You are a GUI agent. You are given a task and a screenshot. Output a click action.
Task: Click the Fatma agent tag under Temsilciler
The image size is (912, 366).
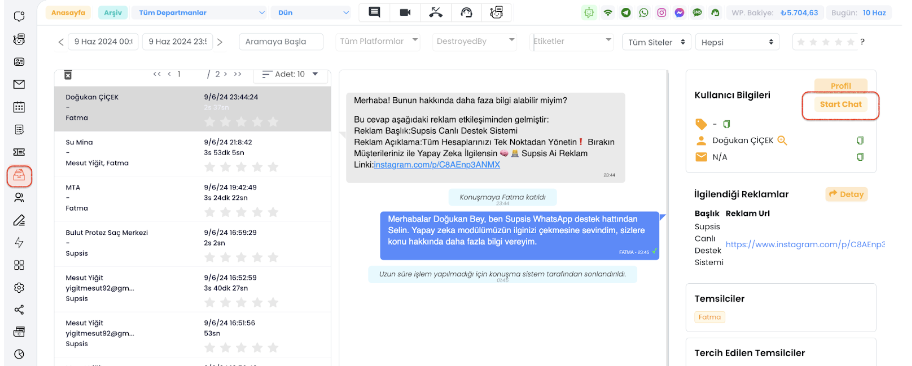710,317
